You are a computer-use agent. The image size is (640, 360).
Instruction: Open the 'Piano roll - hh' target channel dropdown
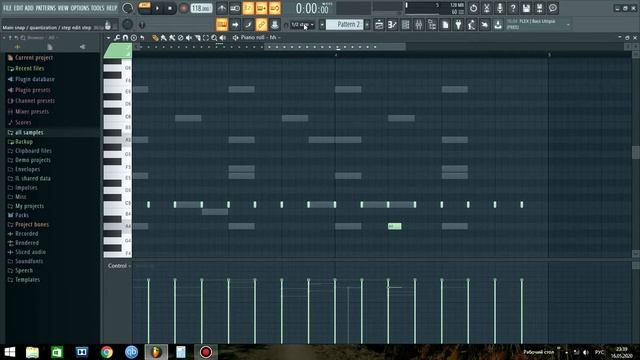click(260, 38)
